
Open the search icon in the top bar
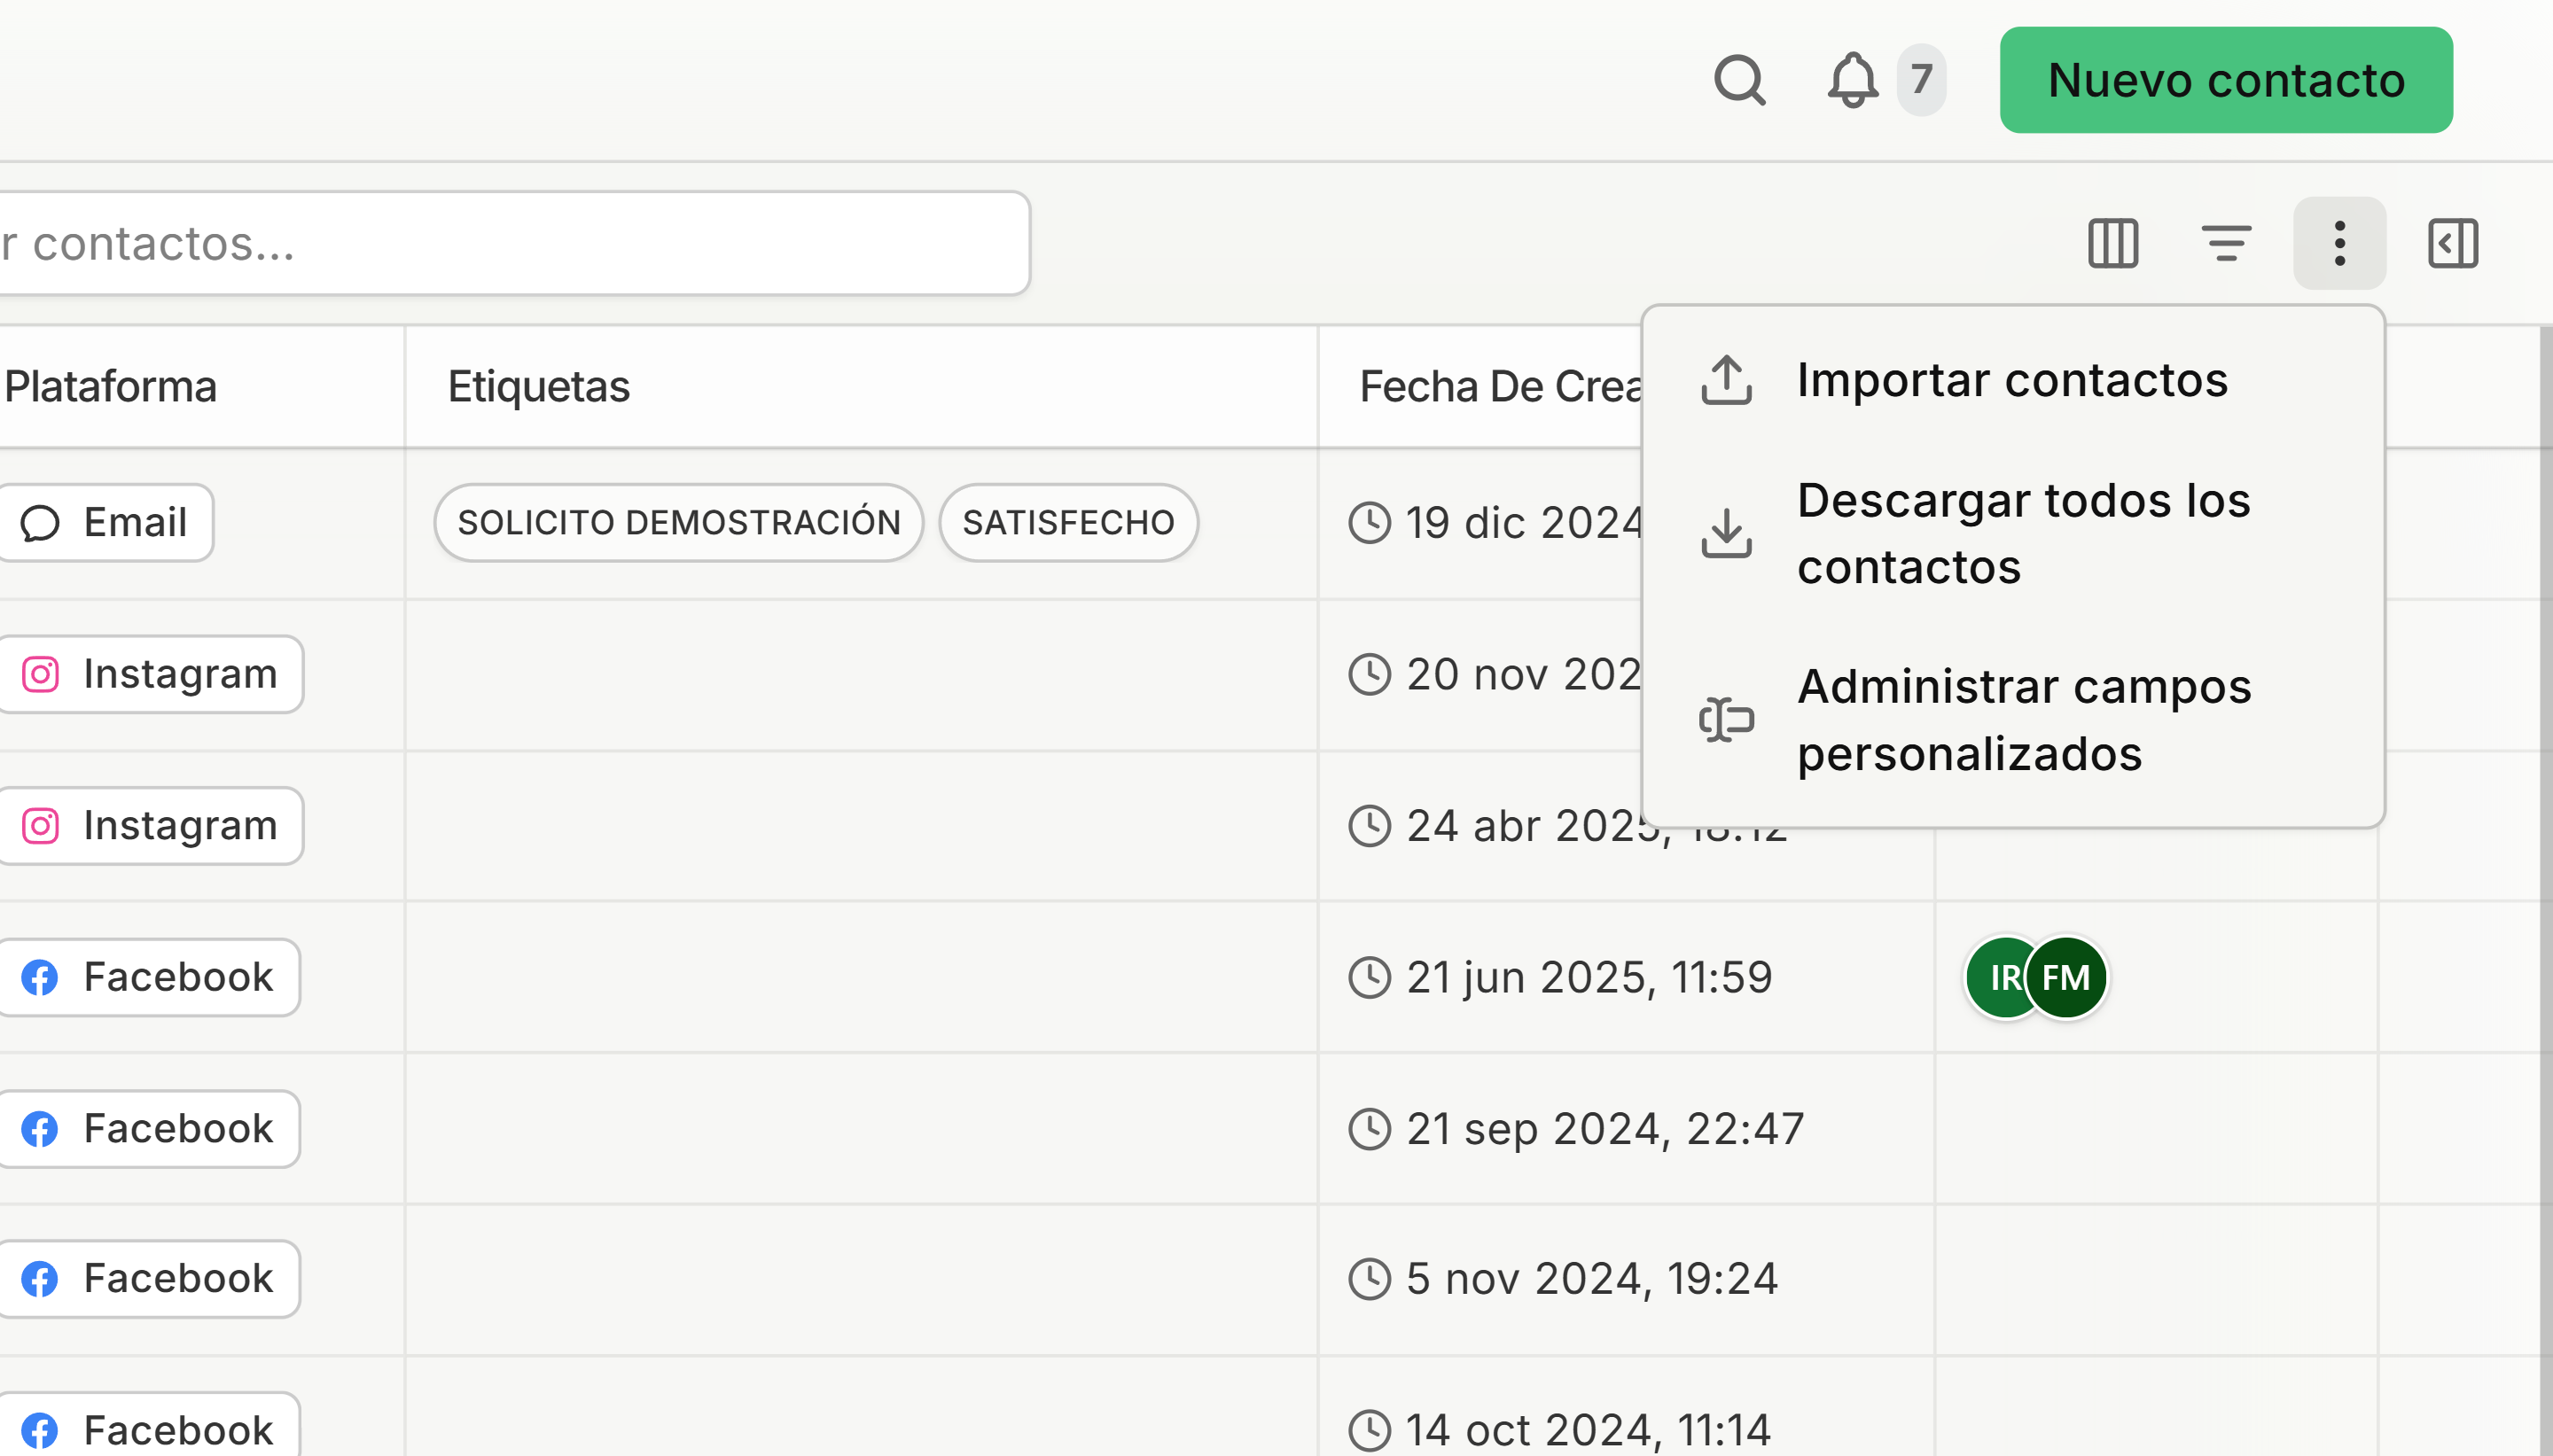click(x=1741, y=80)
